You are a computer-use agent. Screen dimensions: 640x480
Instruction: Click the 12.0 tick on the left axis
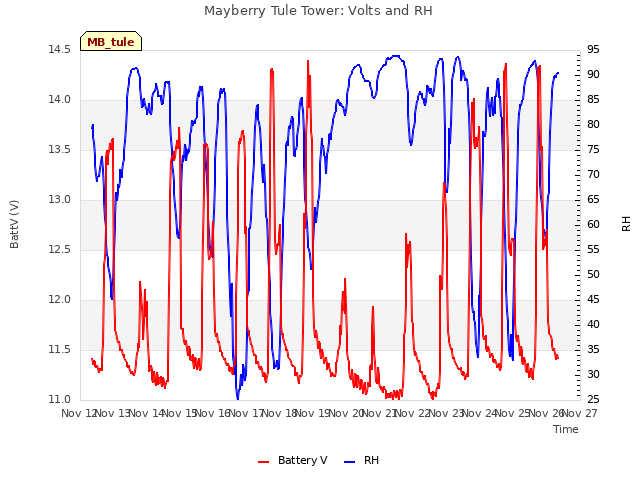(60, 300)
